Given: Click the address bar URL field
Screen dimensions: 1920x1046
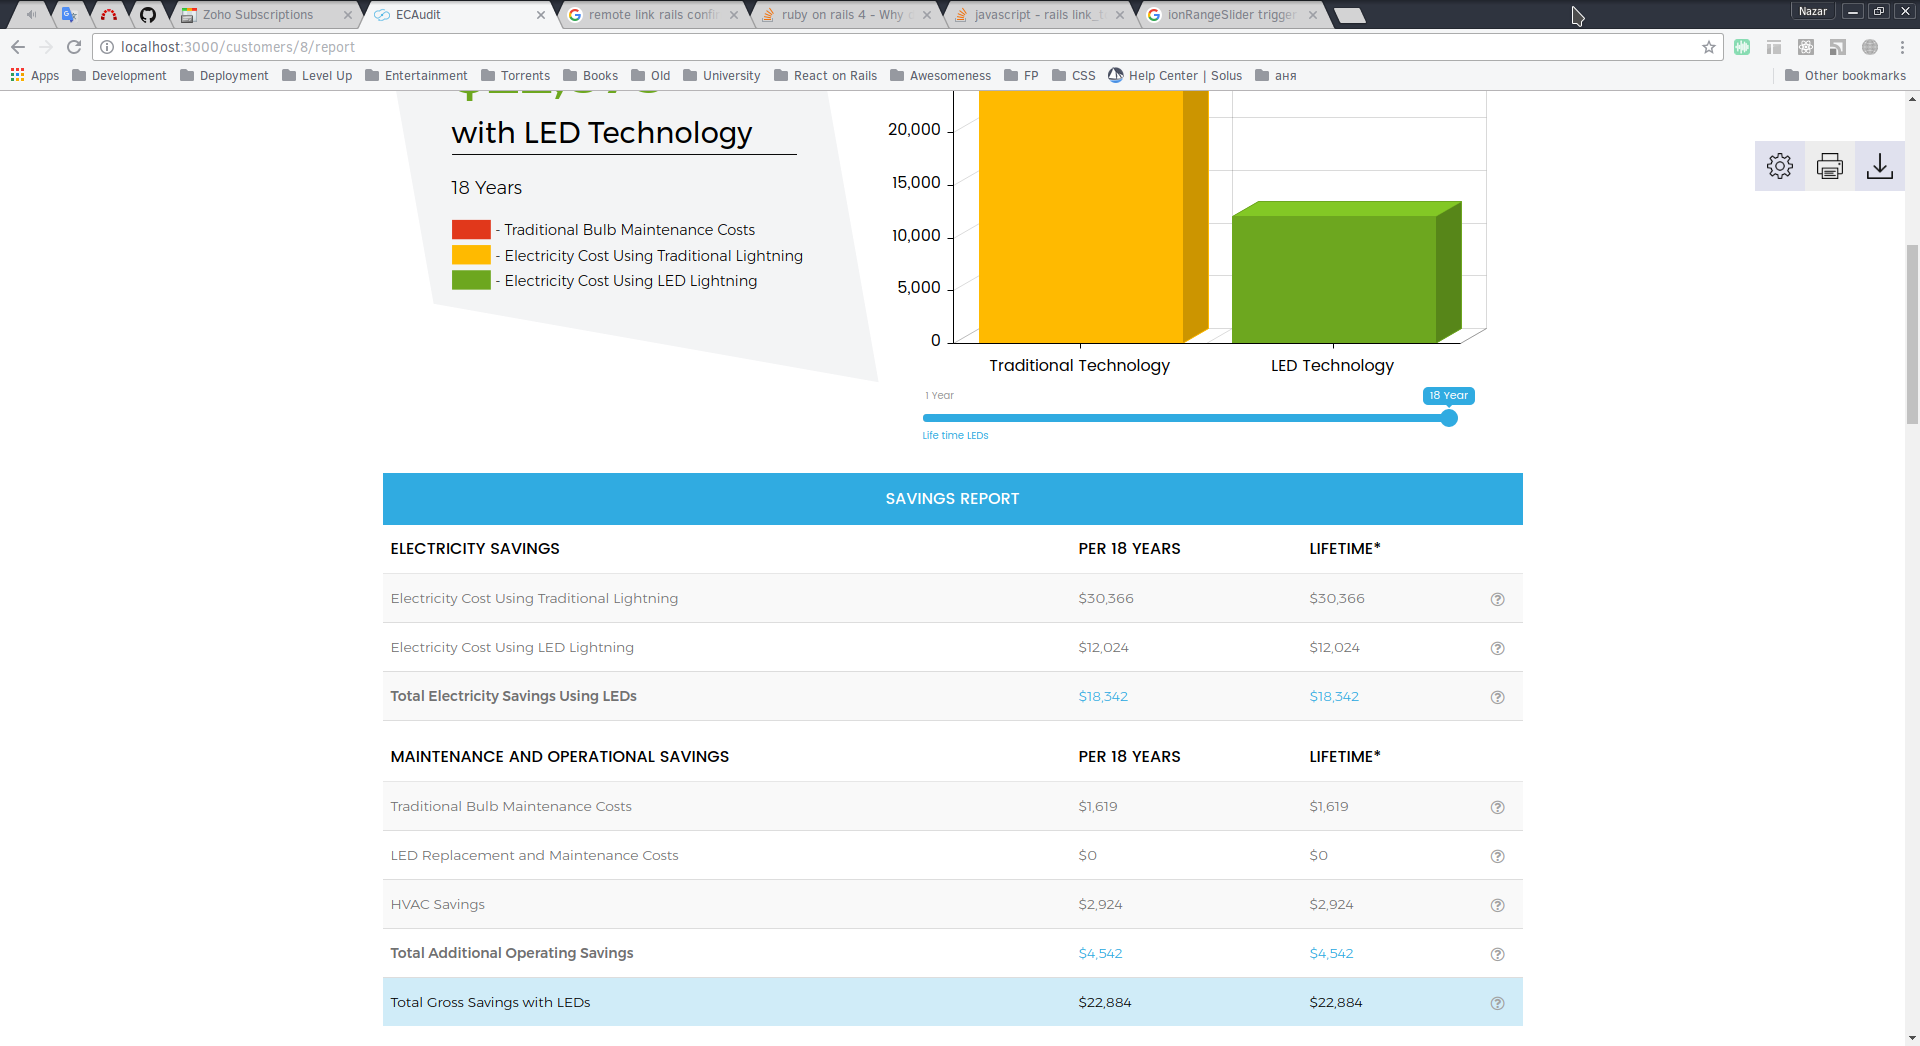Looking at the screenshot, I should coord(900,47).
